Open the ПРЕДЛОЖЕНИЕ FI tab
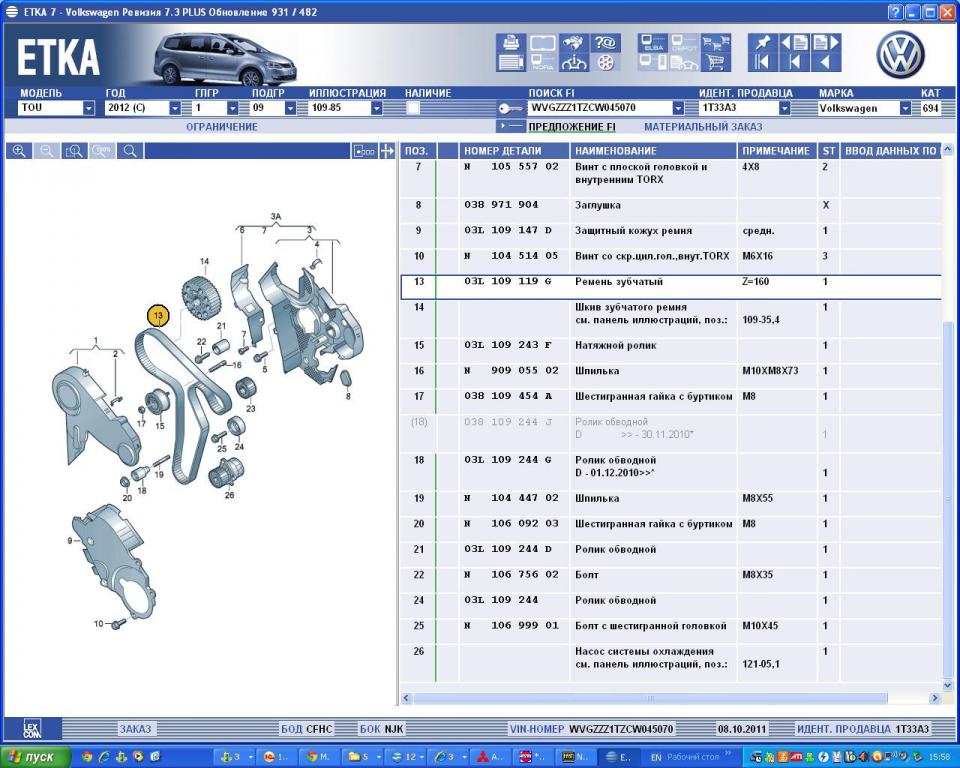Viewport: 960px width, 768px height. point(572,127)
